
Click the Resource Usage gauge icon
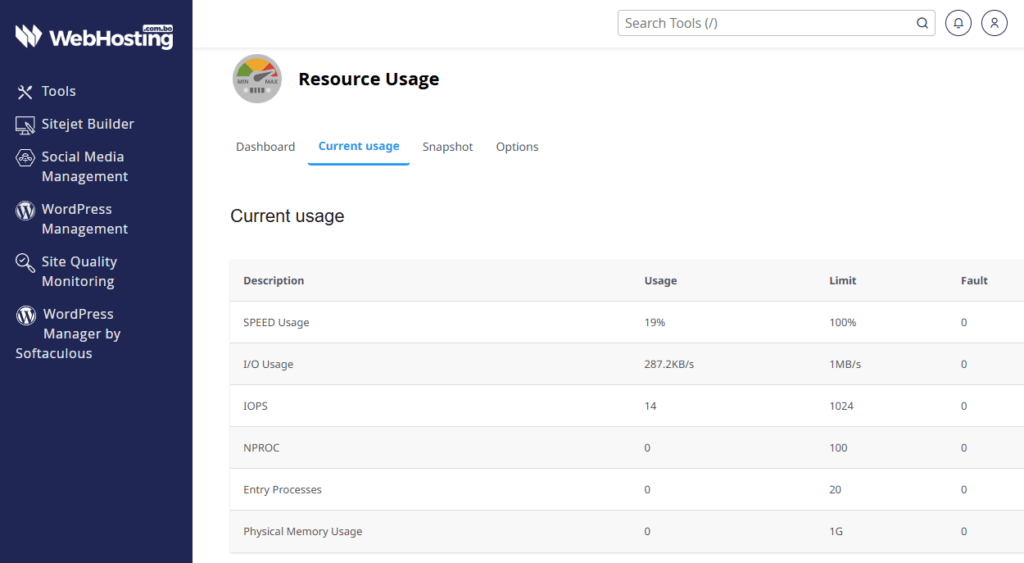[x=257, y=78]
